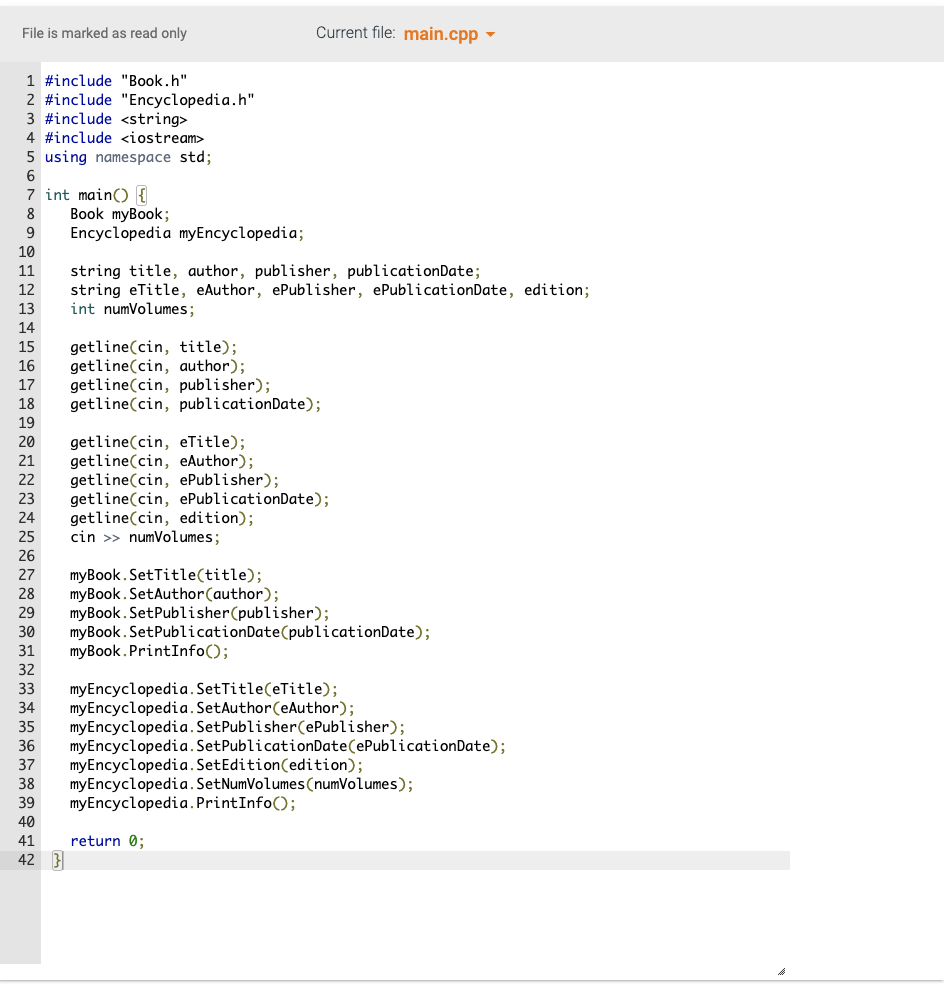This screenshot has width=944, height=984.
Task: Click 'myEncyclopedia.SetPublisher(ePublisher);' line
Action: [x=238, y=727]
